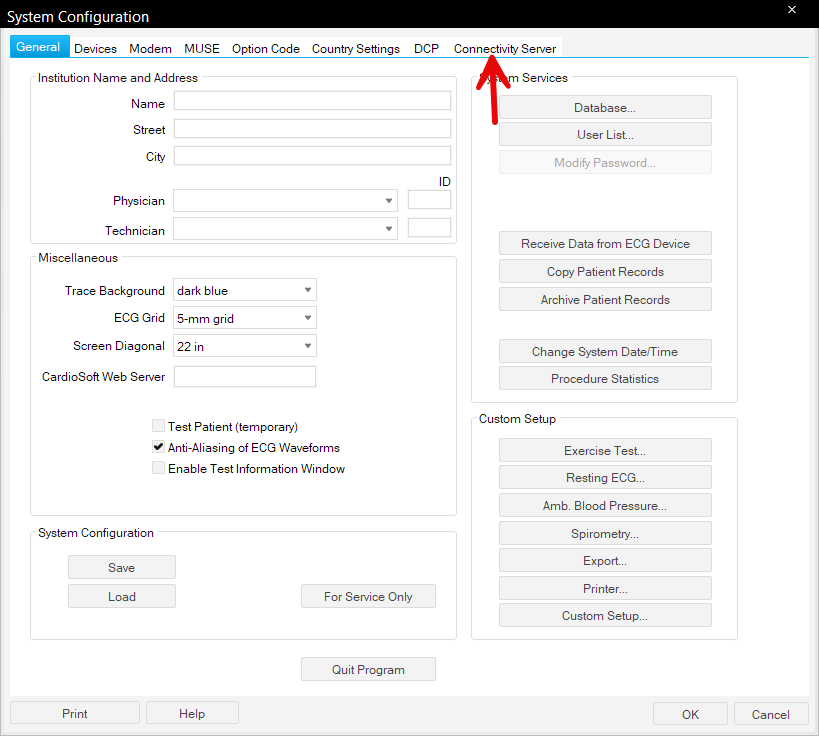Switch to the Devices tab
This screenshot has height=736, width=819.
tap(95, 48)
